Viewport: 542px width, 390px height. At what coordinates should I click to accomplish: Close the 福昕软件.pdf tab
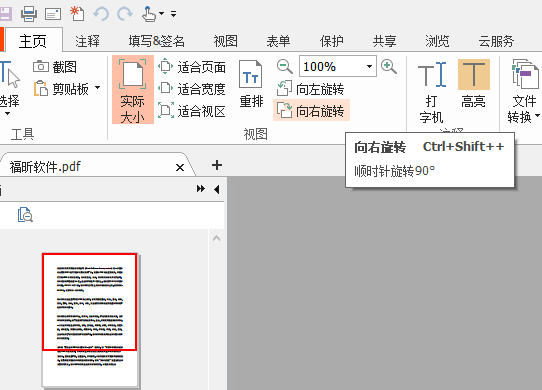click(x=180, y=168)
